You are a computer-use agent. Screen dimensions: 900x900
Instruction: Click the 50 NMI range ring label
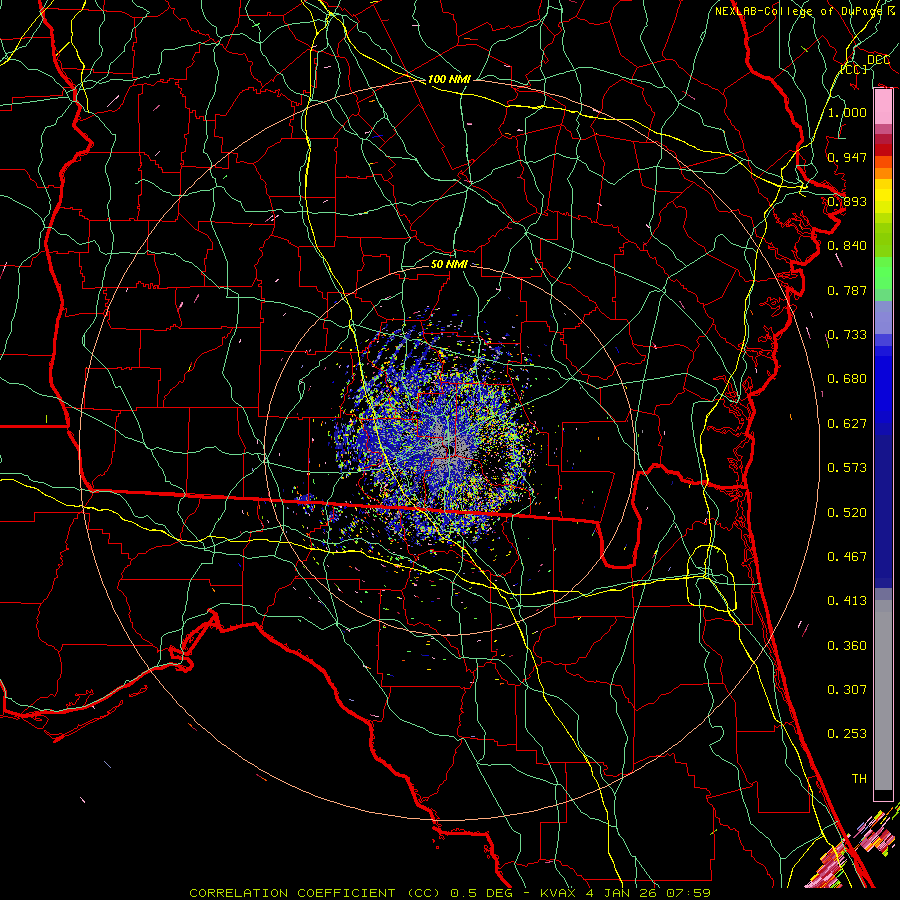(449, 264)
